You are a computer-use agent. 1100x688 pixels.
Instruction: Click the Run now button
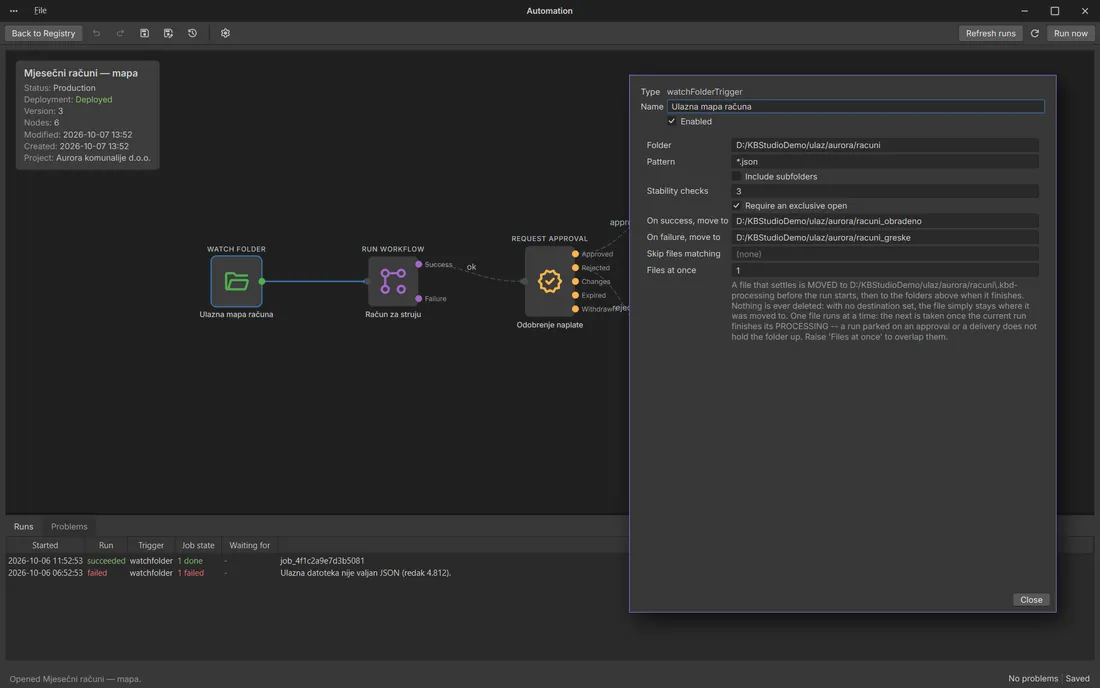(1071, 33)
